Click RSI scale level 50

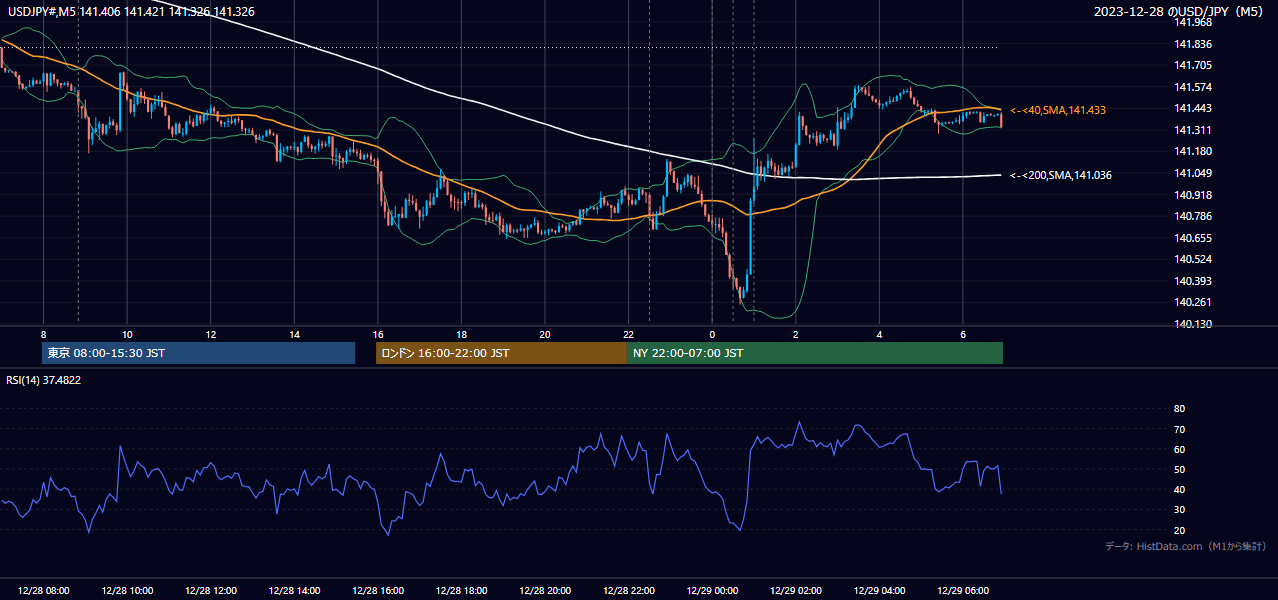(x=1179, y=469)
